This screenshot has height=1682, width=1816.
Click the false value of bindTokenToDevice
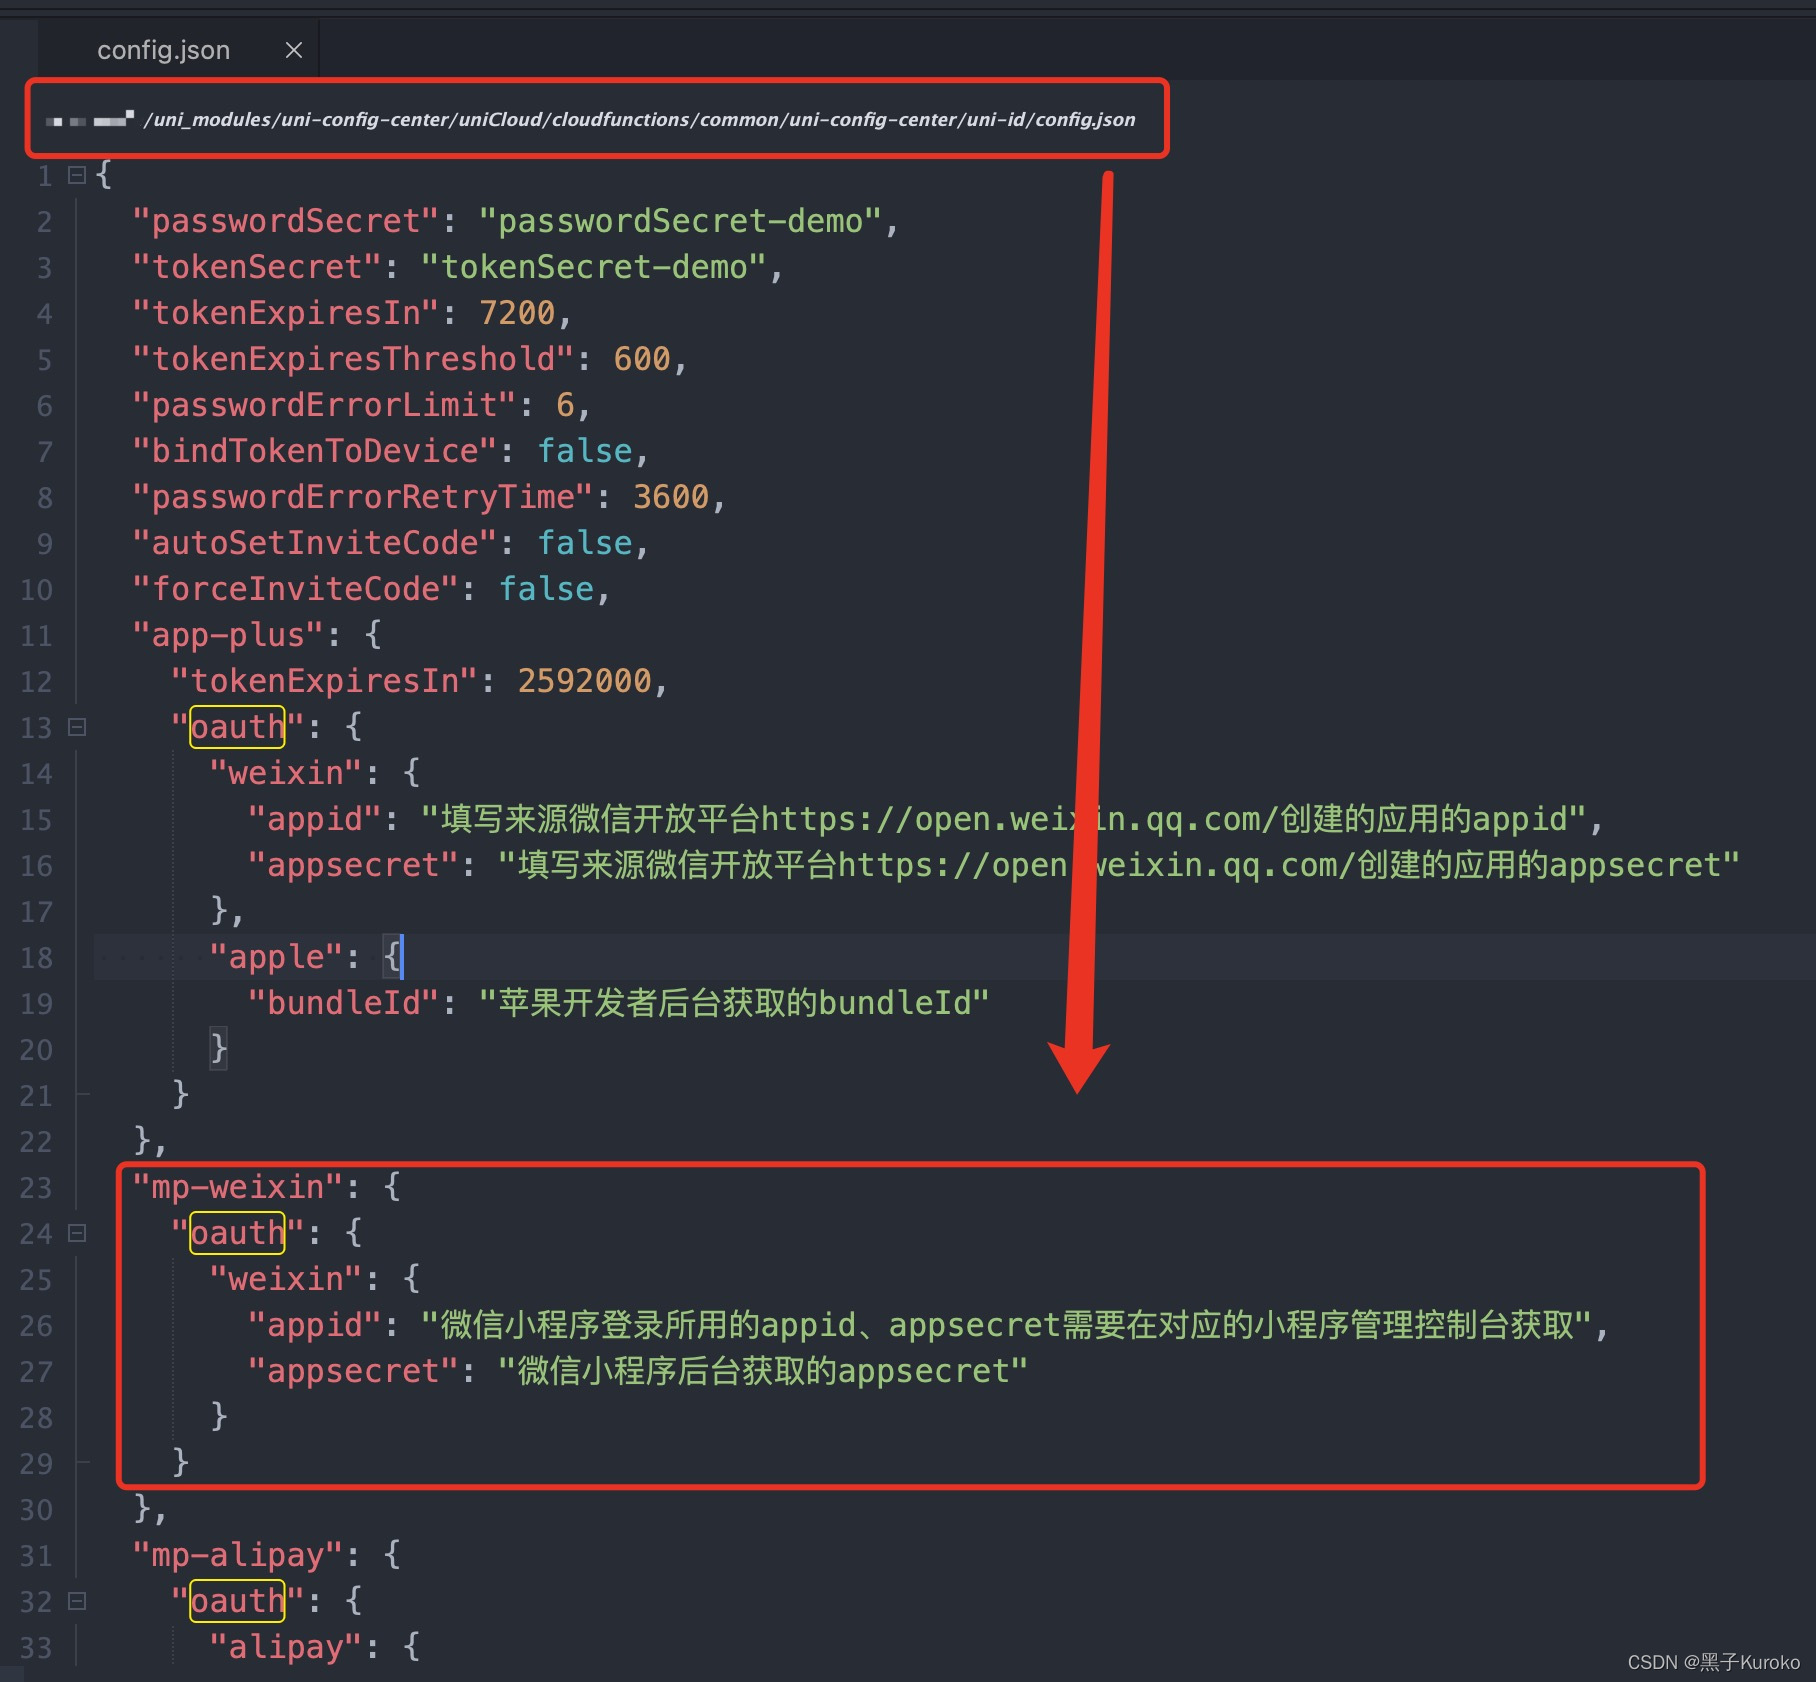[585, 450]
